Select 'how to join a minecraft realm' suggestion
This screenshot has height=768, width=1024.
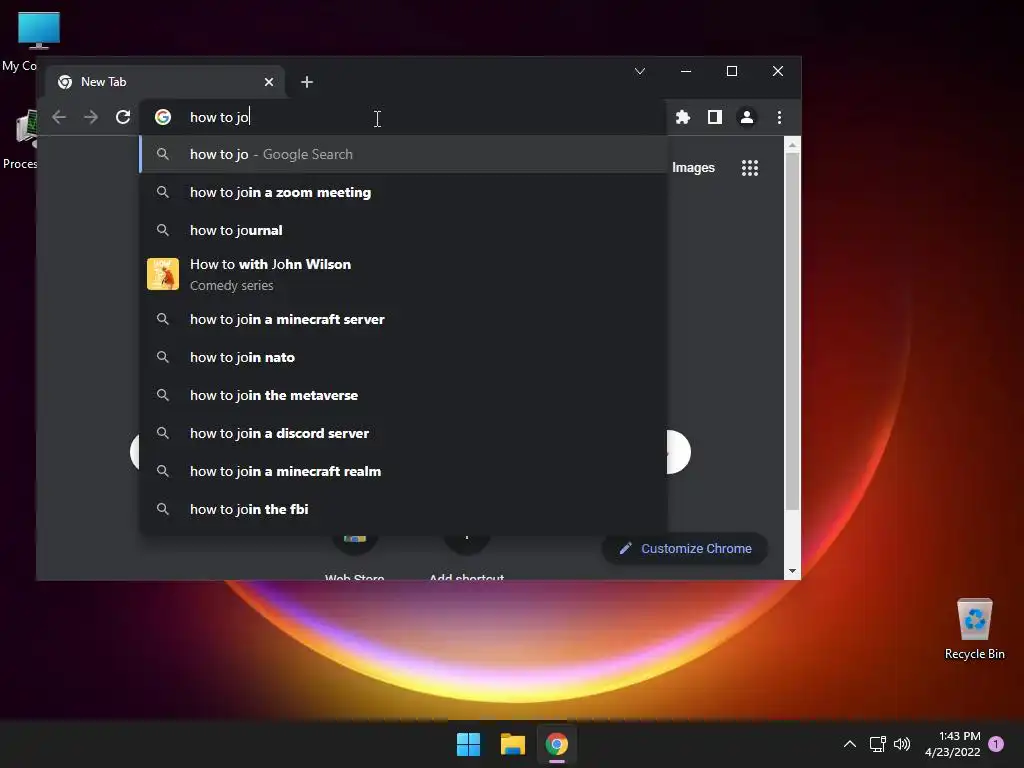coord(403,471)
